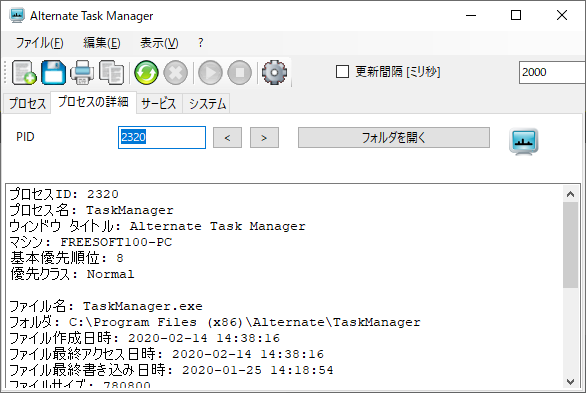This screenshot has width=586, height=393.
Task: Click the monitor icon beside フォルダを開く
Action: [524, 142]
